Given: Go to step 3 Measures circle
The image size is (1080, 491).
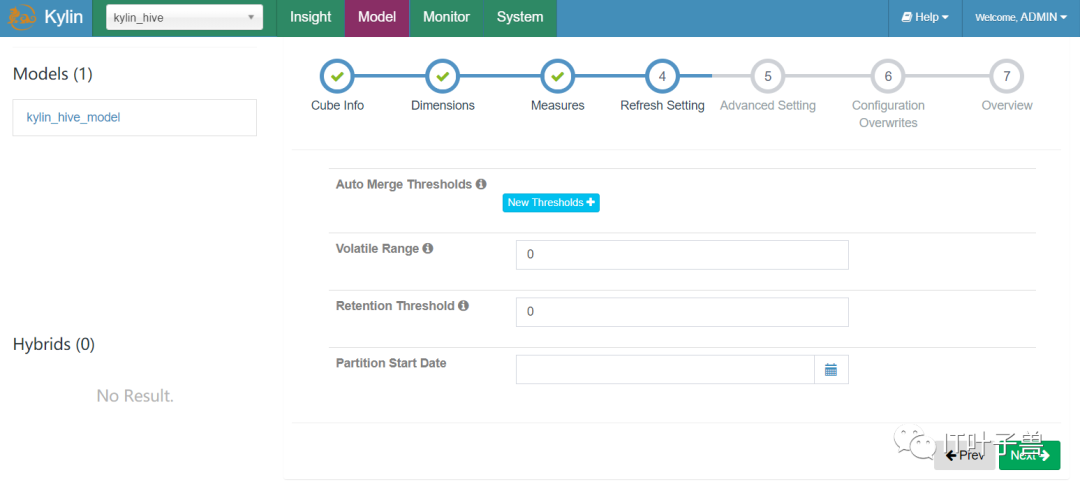Looking at the screenshot, I should (x=558, y=76).
